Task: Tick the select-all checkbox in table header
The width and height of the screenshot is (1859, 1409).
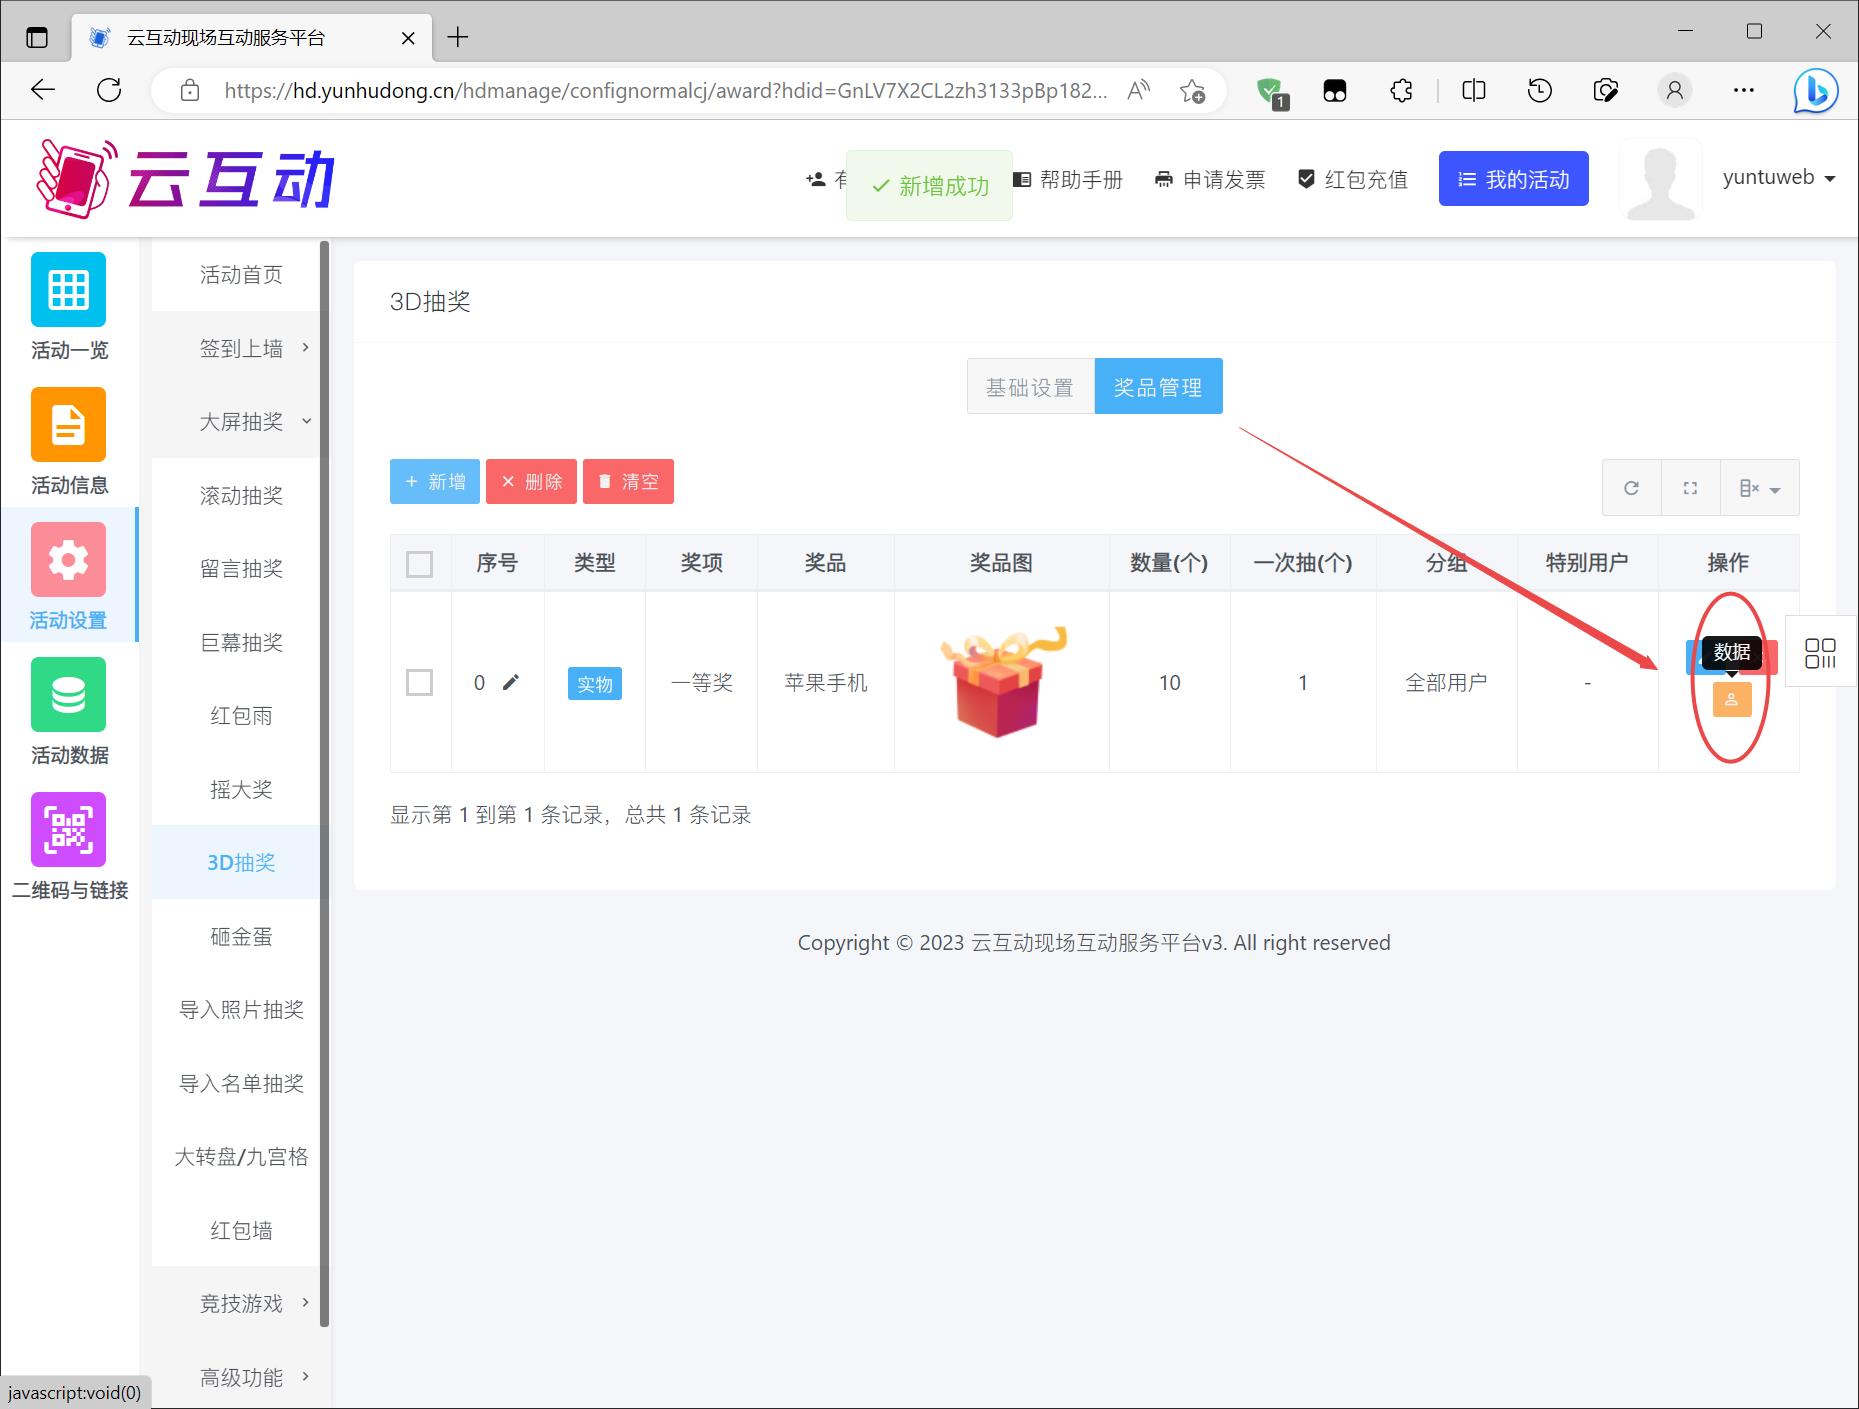Action: coord(420,564)
